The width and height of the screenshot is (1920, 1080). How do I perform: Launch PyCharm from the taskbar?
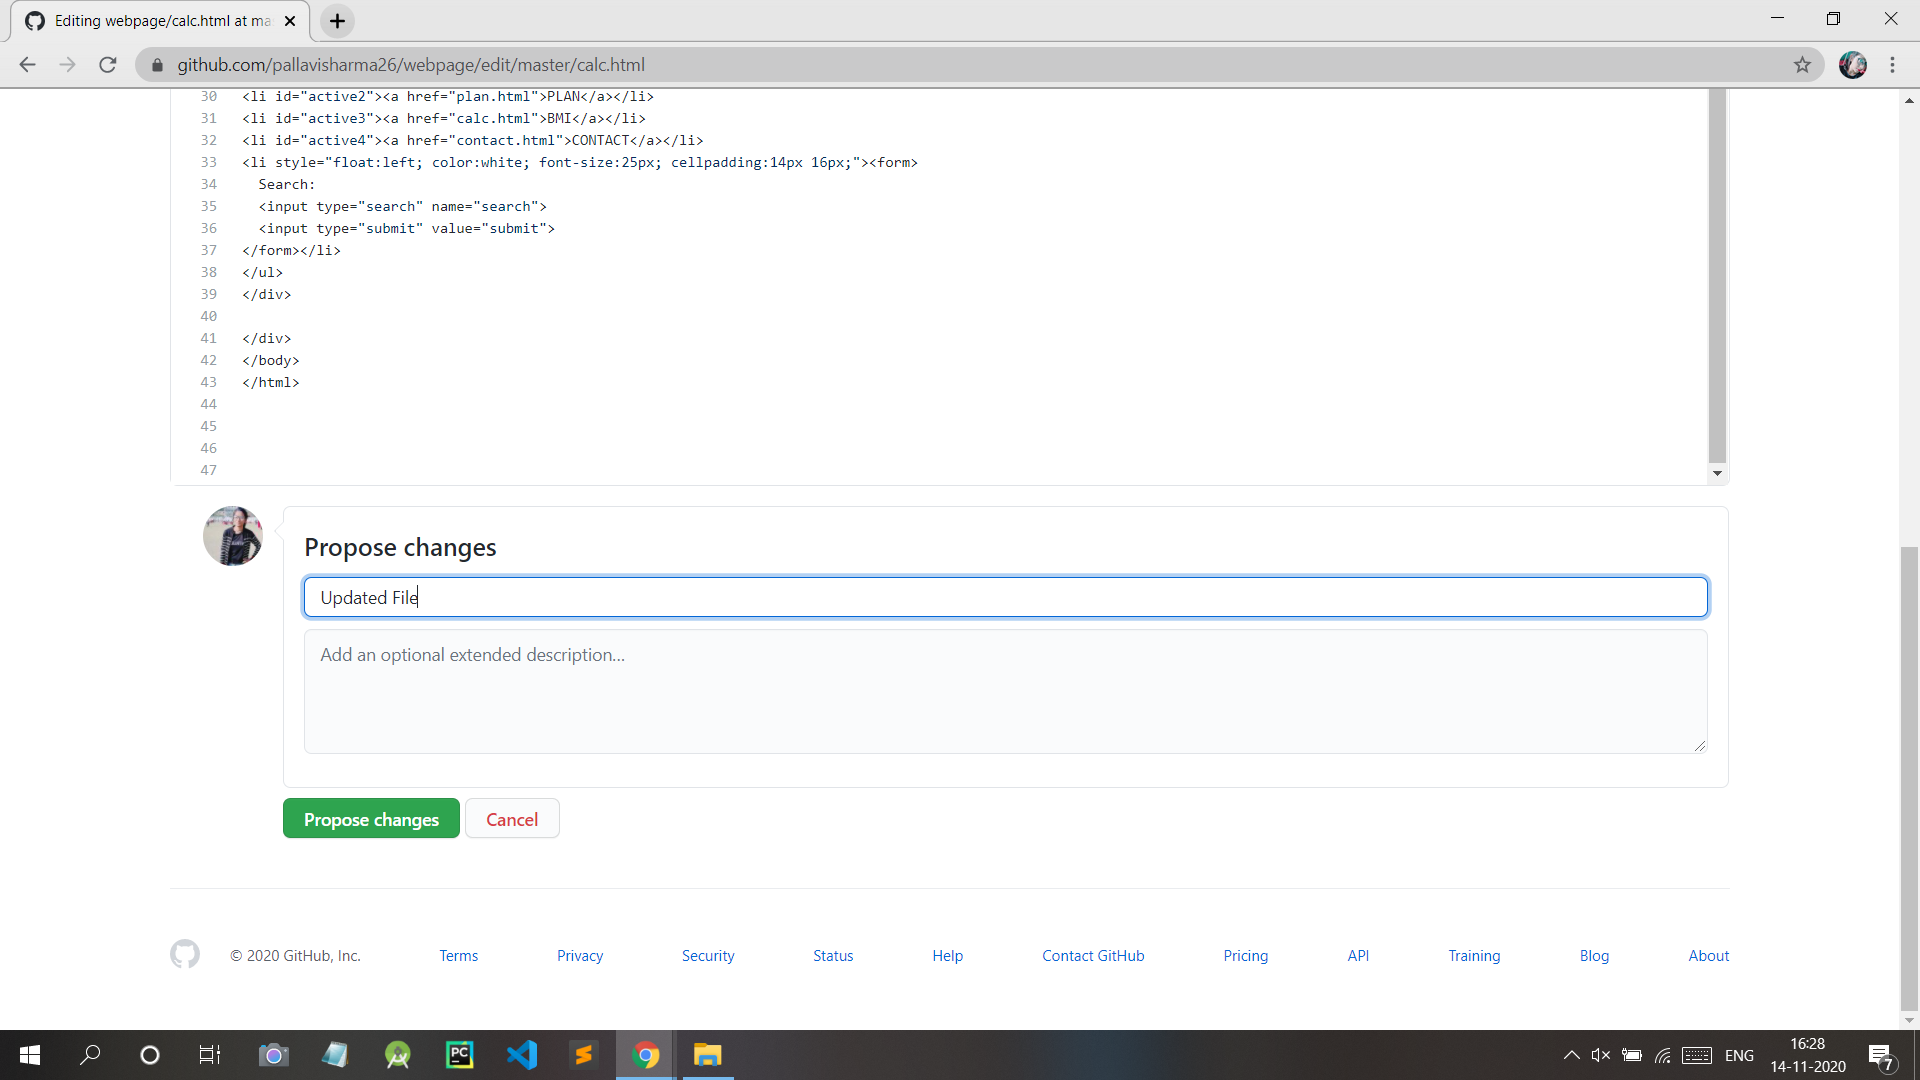click(459, 1055)
